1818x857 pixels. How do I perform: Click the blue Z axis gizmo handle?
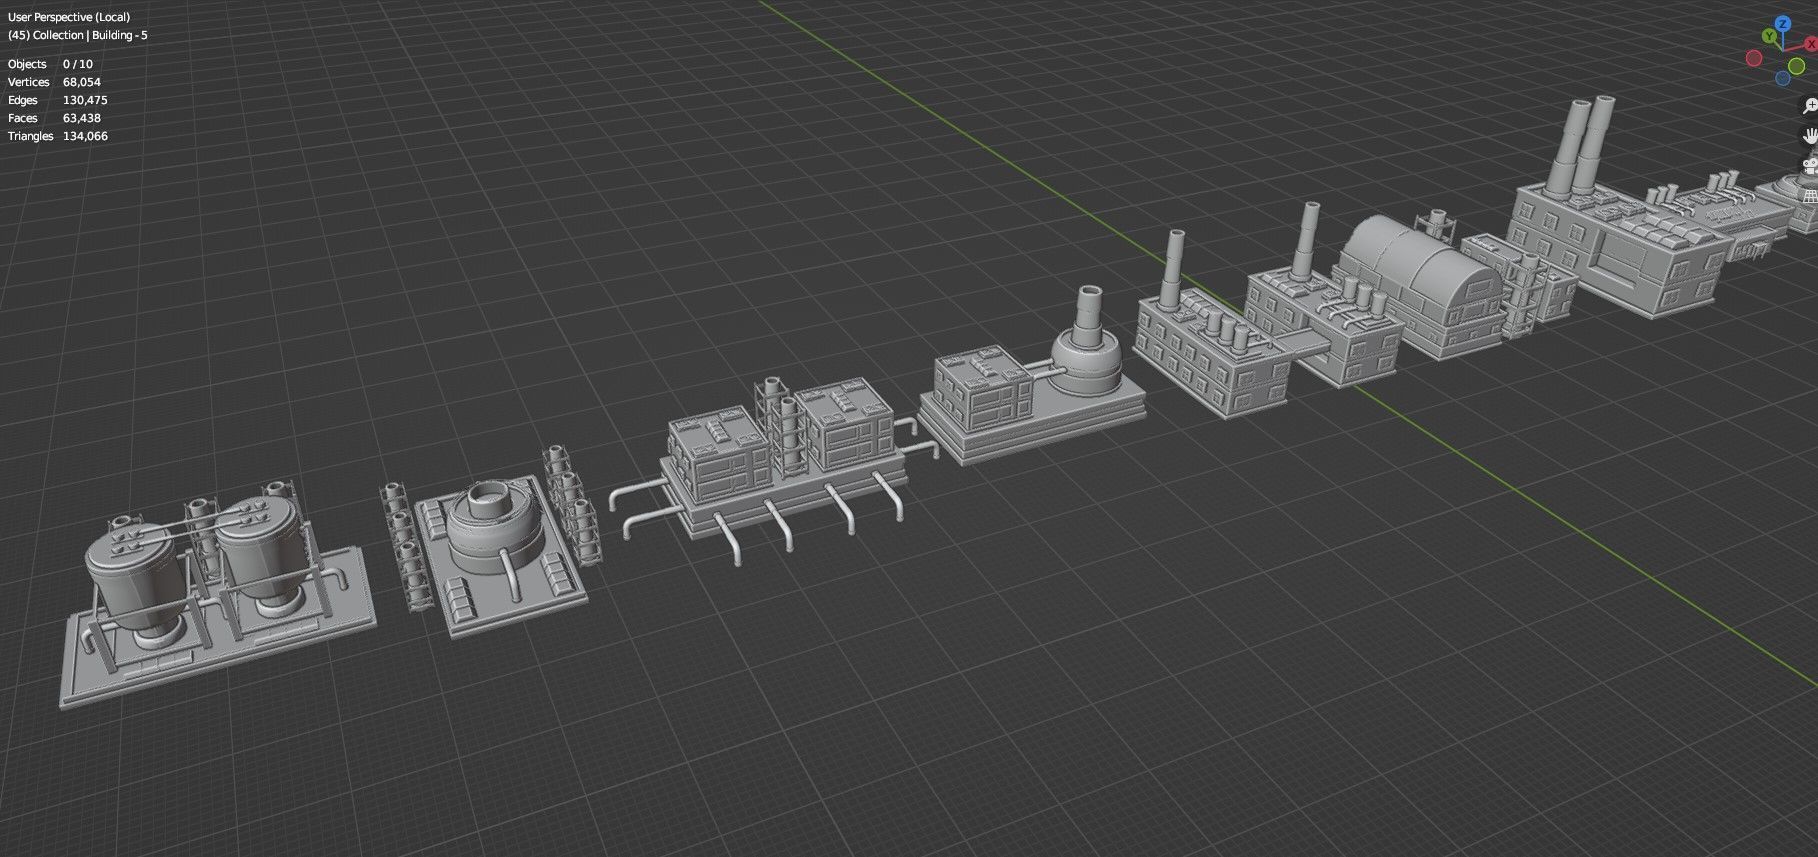click(1783, 24)
